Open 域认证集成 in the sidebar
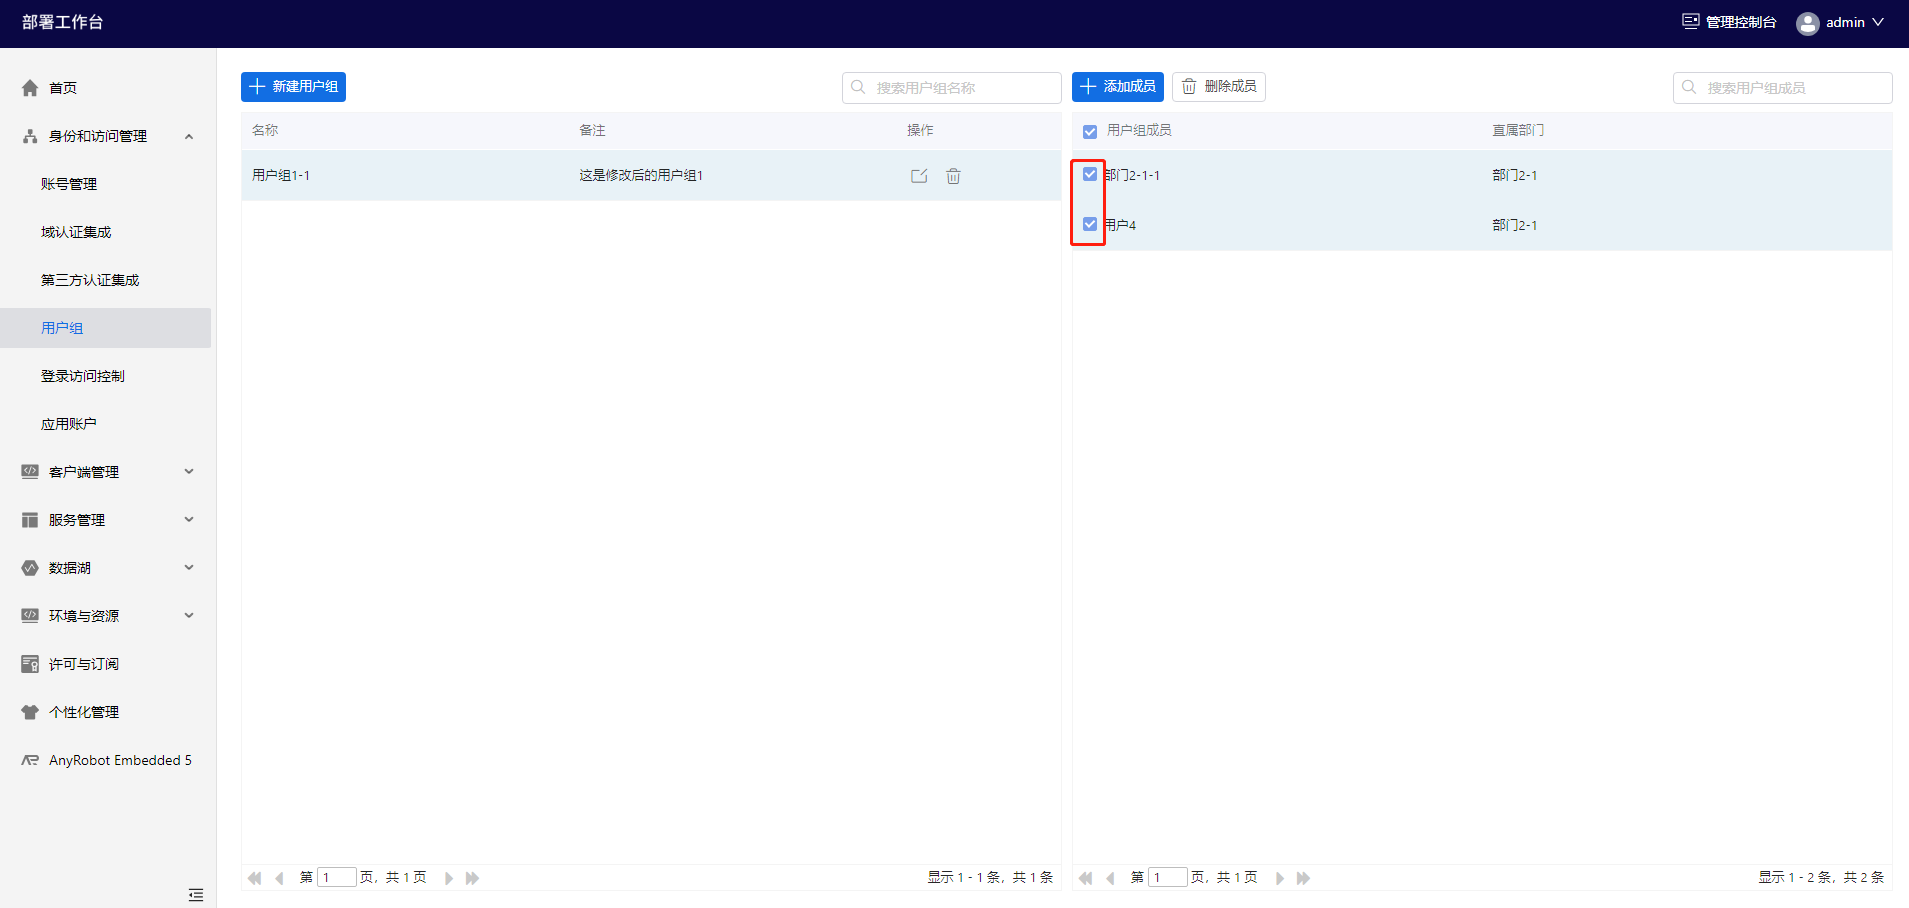The image size is (1909, 908). [76, 232]
